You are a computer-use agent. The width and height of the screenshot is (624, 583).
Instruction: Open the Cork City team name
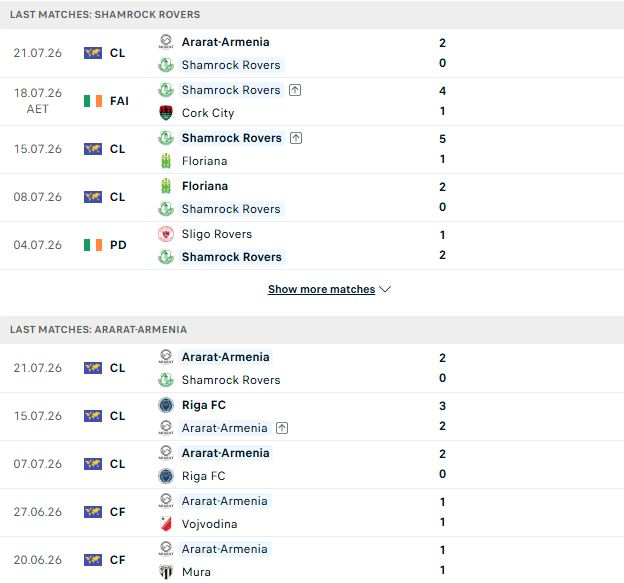pos(208,113)
